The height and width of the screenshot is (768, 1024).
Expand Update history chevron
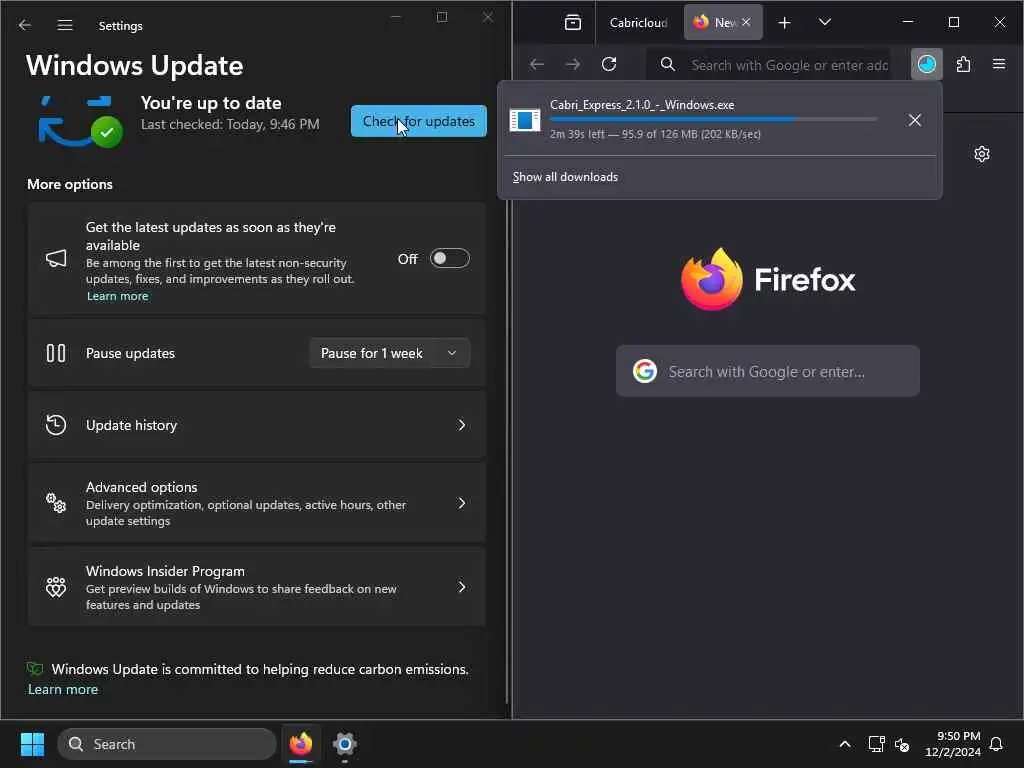click(462, 425)
